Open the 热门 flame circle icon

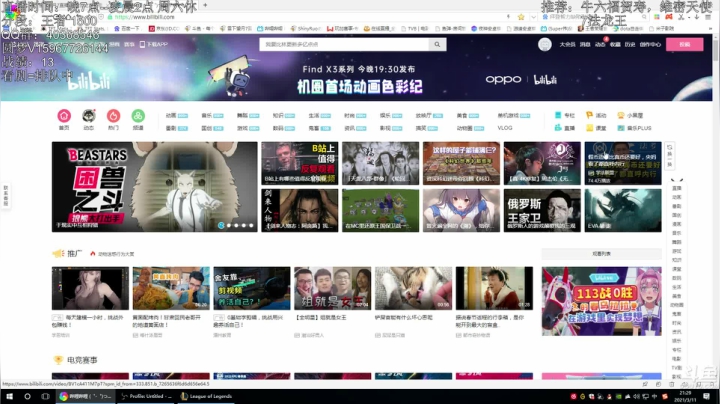[113, 116]
